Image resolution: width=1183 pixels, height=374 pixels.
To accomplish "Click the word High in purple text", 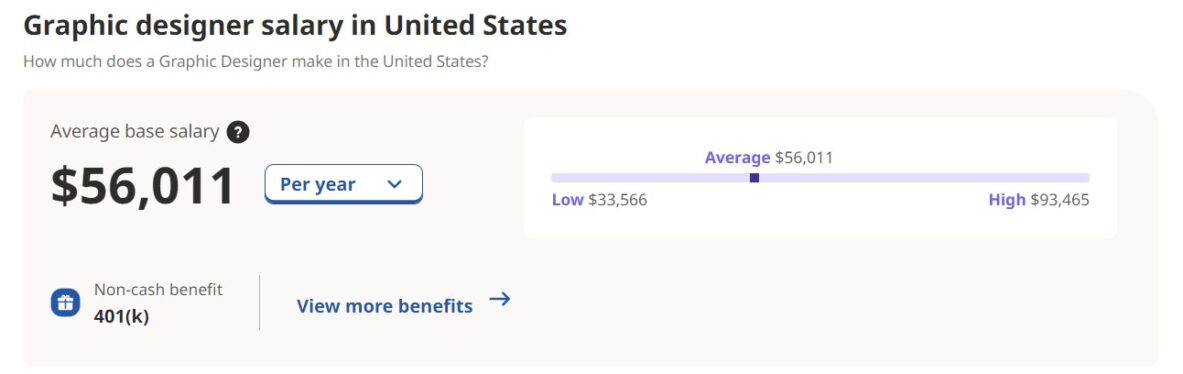I will pos(1006,201).
